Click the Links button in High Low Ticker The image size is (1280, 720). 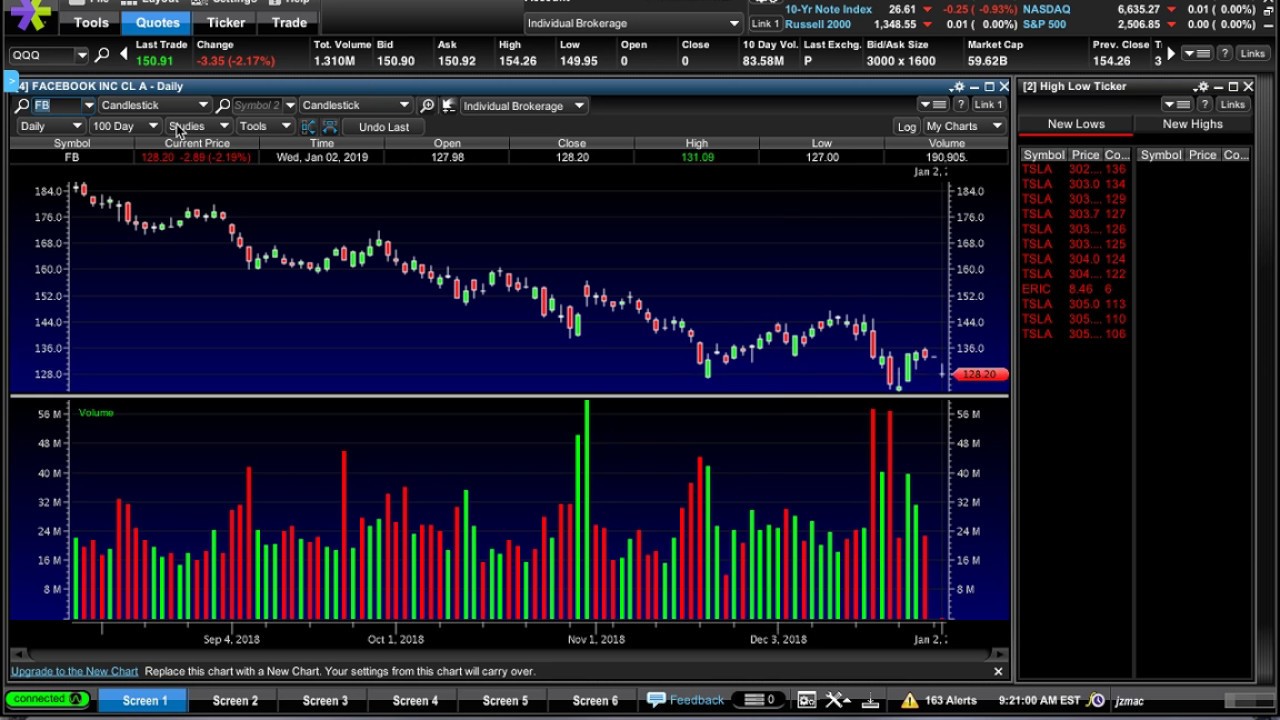[x=1232, y=104]
